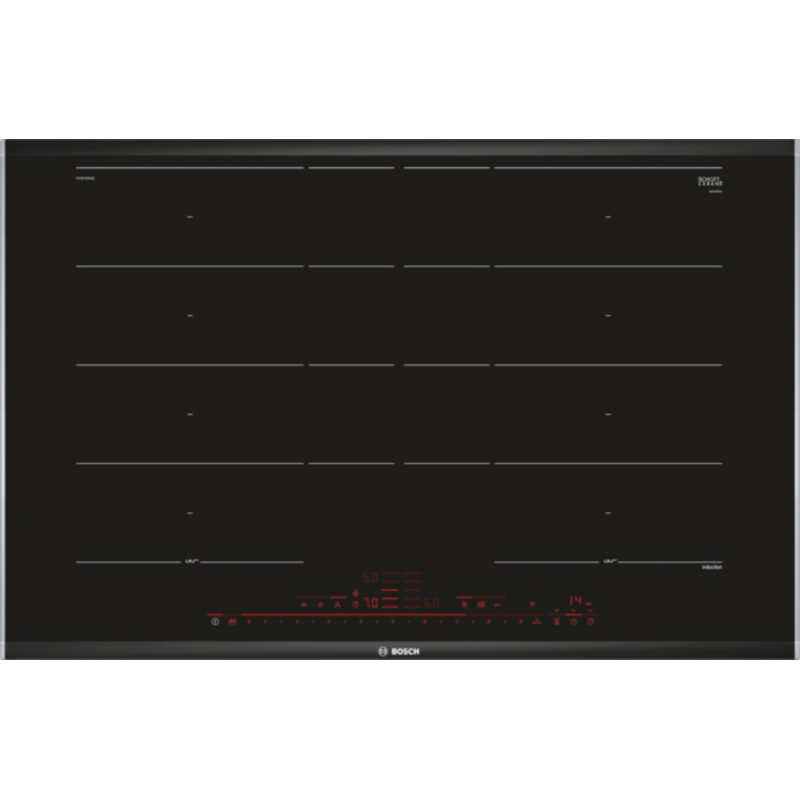Tap the red "7.0" power level display
The image size is (800, 800).
point(370,603)
